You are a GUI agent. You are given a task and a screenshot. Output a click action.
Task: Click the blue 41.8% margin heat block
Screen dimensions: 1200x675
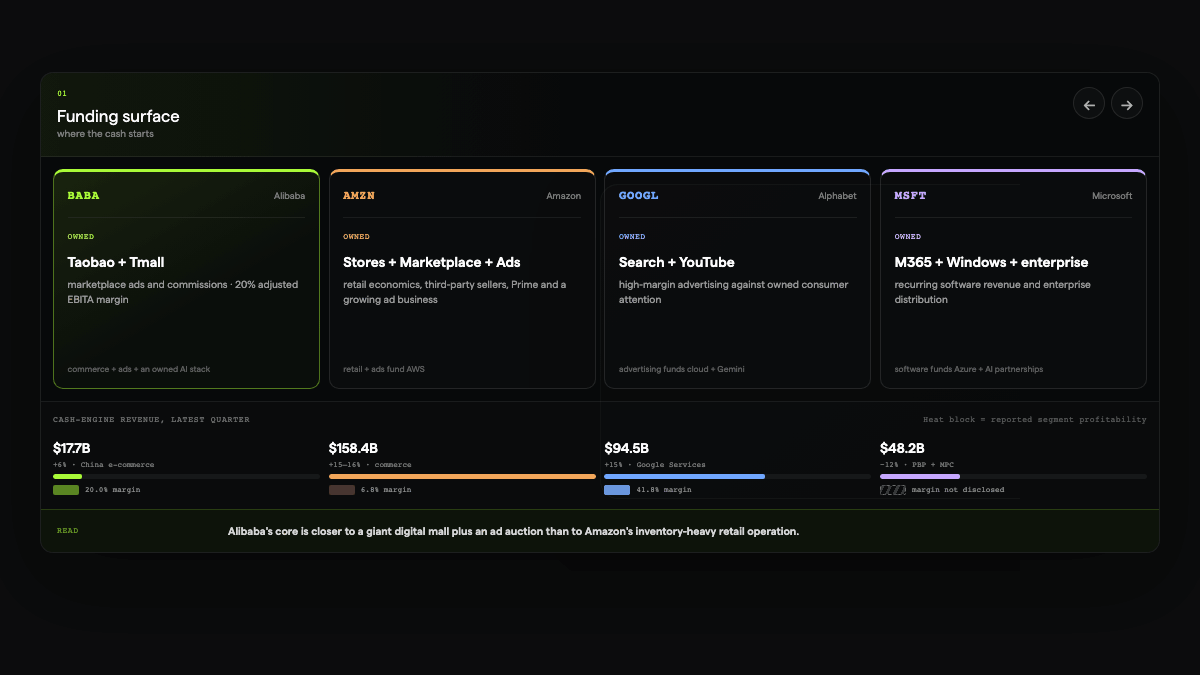pyautogui.click(x=617, y=490)
